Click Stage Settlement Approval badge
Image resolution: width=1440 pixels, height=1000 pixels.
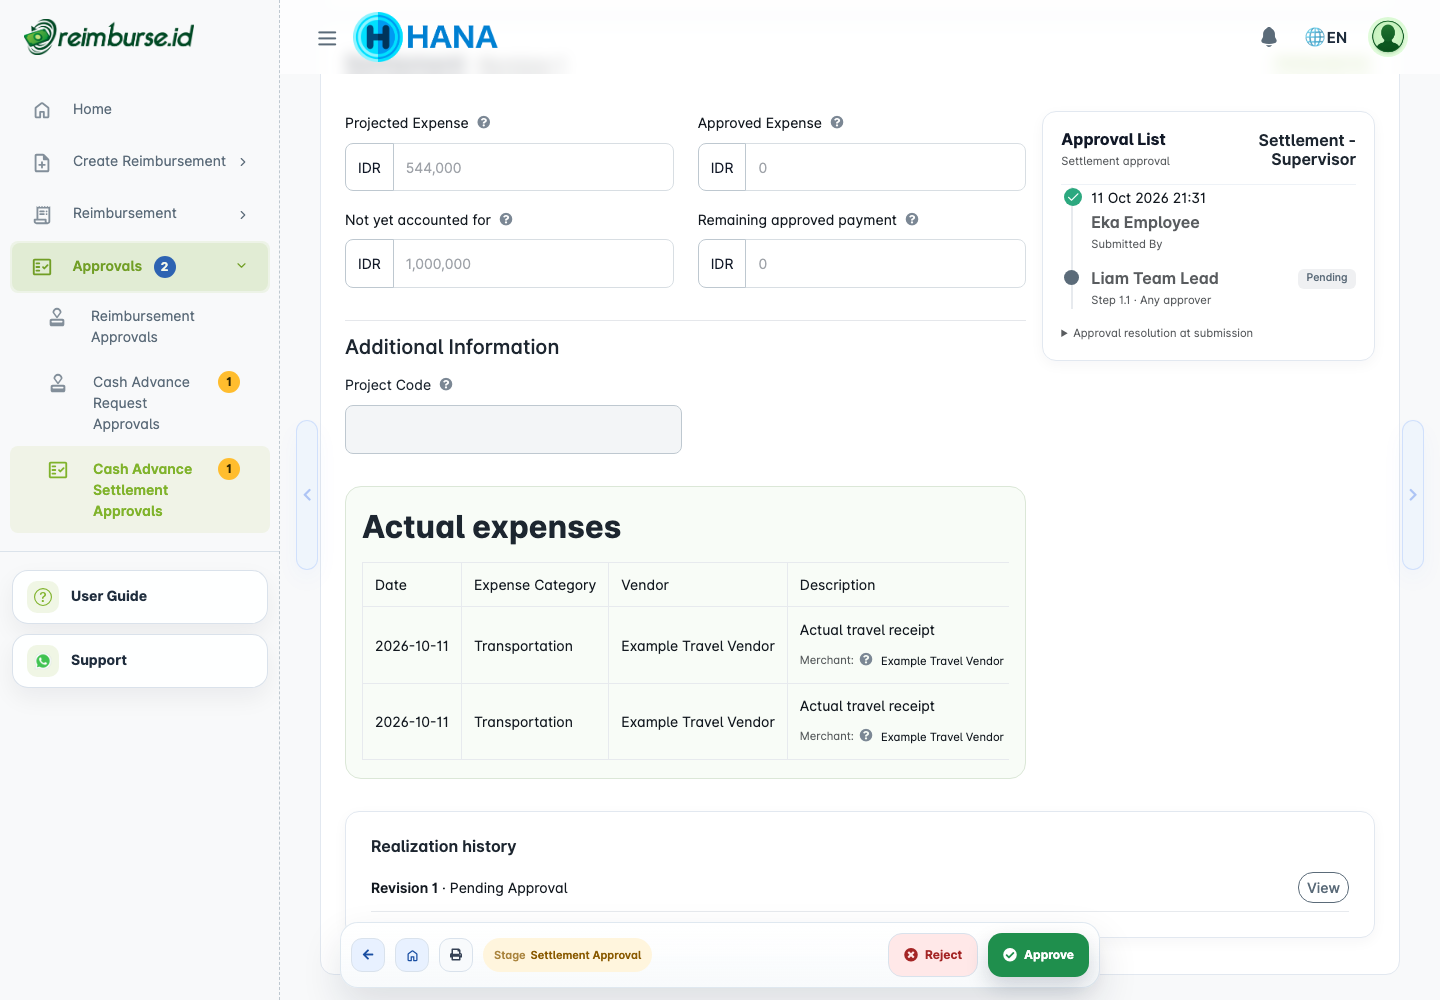[567, 955]
